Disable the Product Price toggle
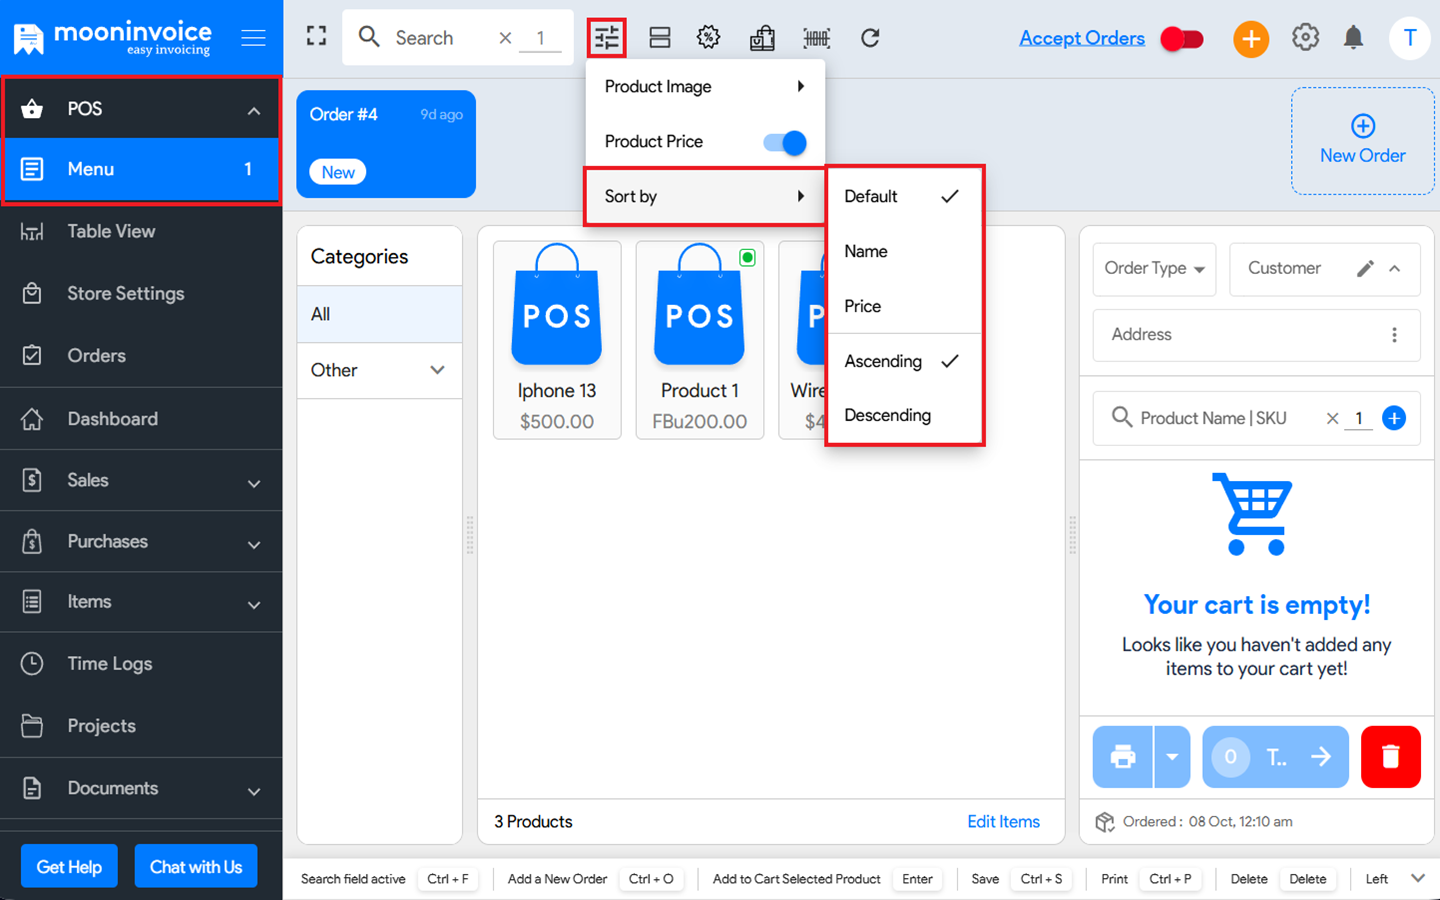The image size is (1440, 900). [x=784, y=142]
